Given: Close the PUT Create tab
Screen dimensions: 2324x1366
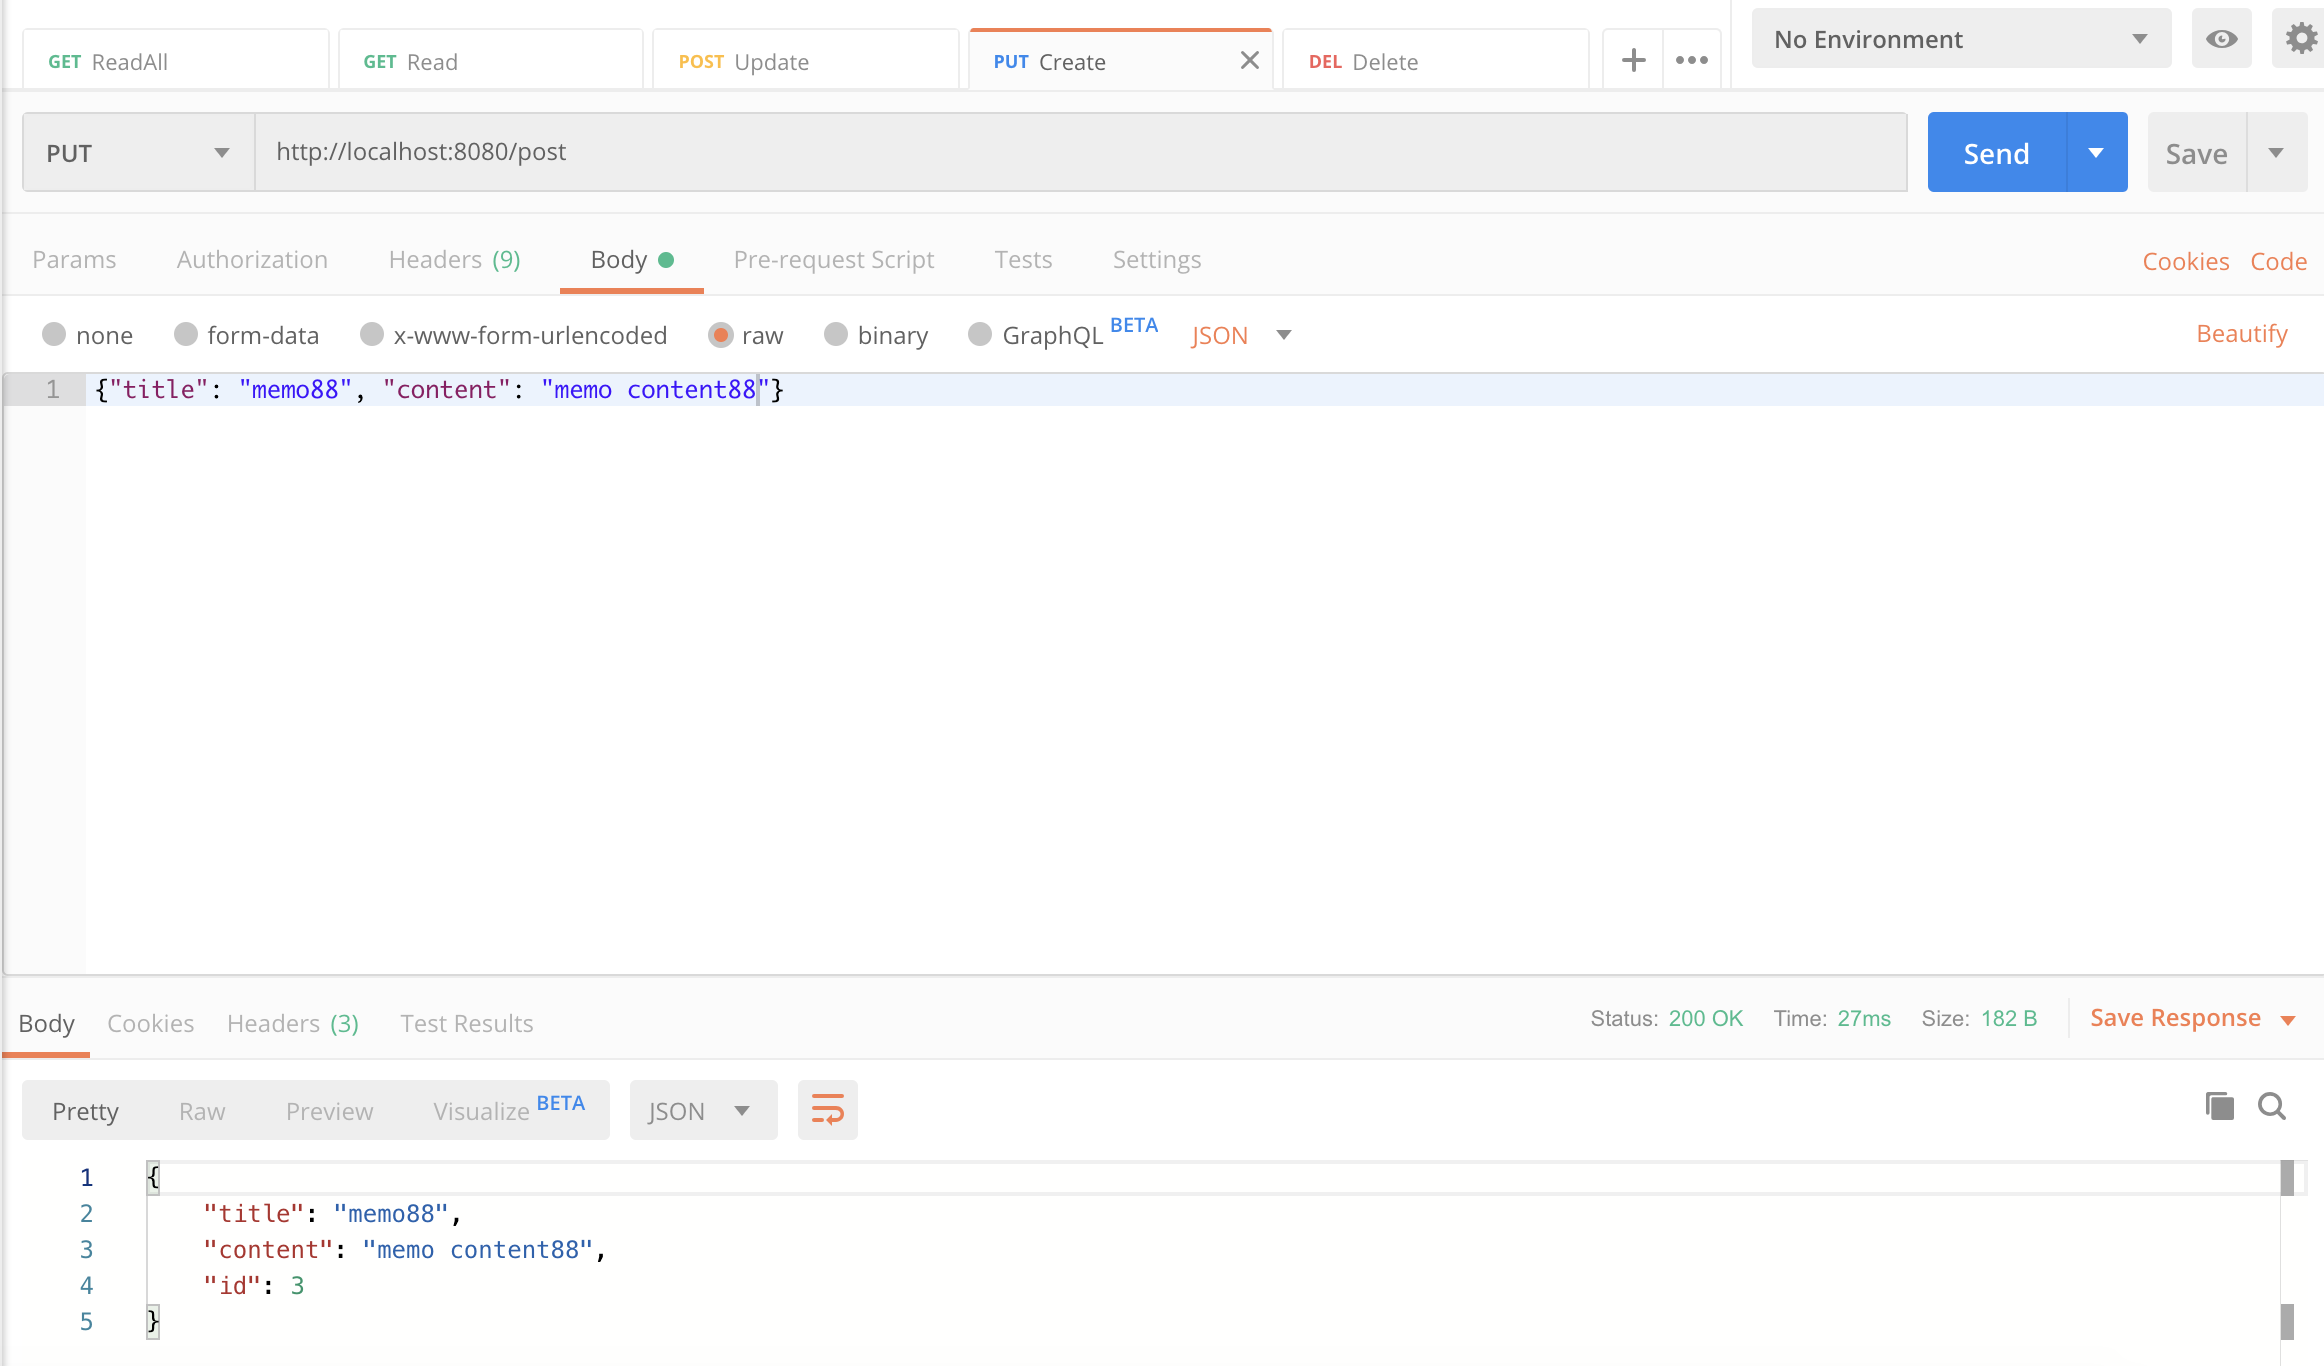Looking at the screenshot, I should tap(1249, 60).
